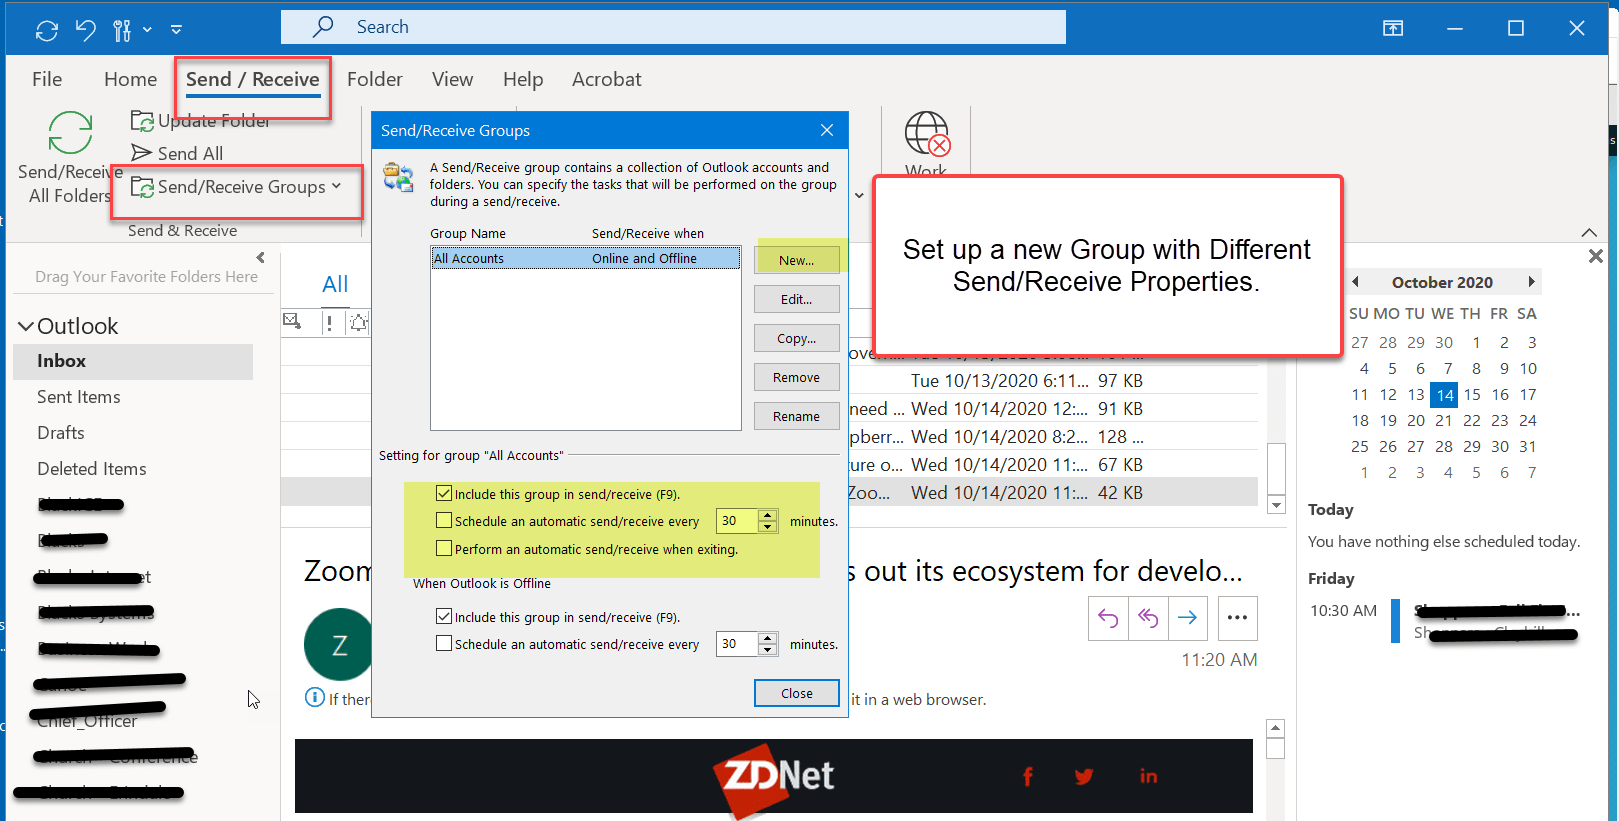Click the Work Offline globe icon

(x=927, y=134)
